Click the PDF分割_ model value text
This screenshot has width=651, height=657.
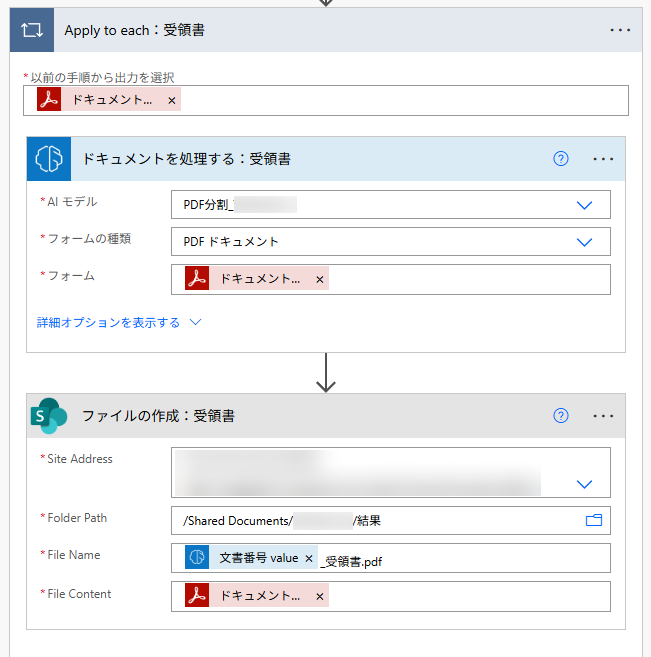[x=208, y=205]
